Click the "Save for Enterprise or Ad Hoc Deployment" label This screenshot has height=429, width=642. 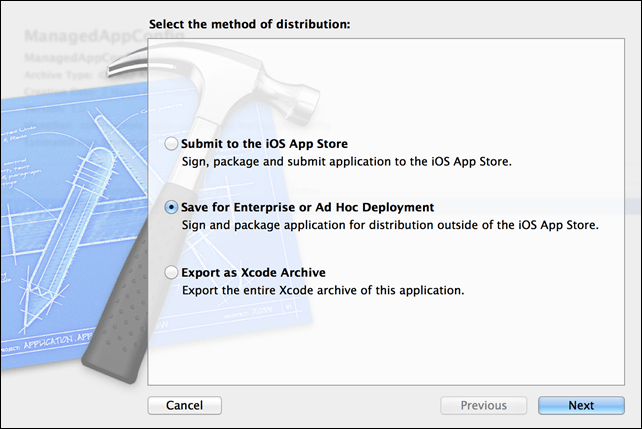[307, 207]
